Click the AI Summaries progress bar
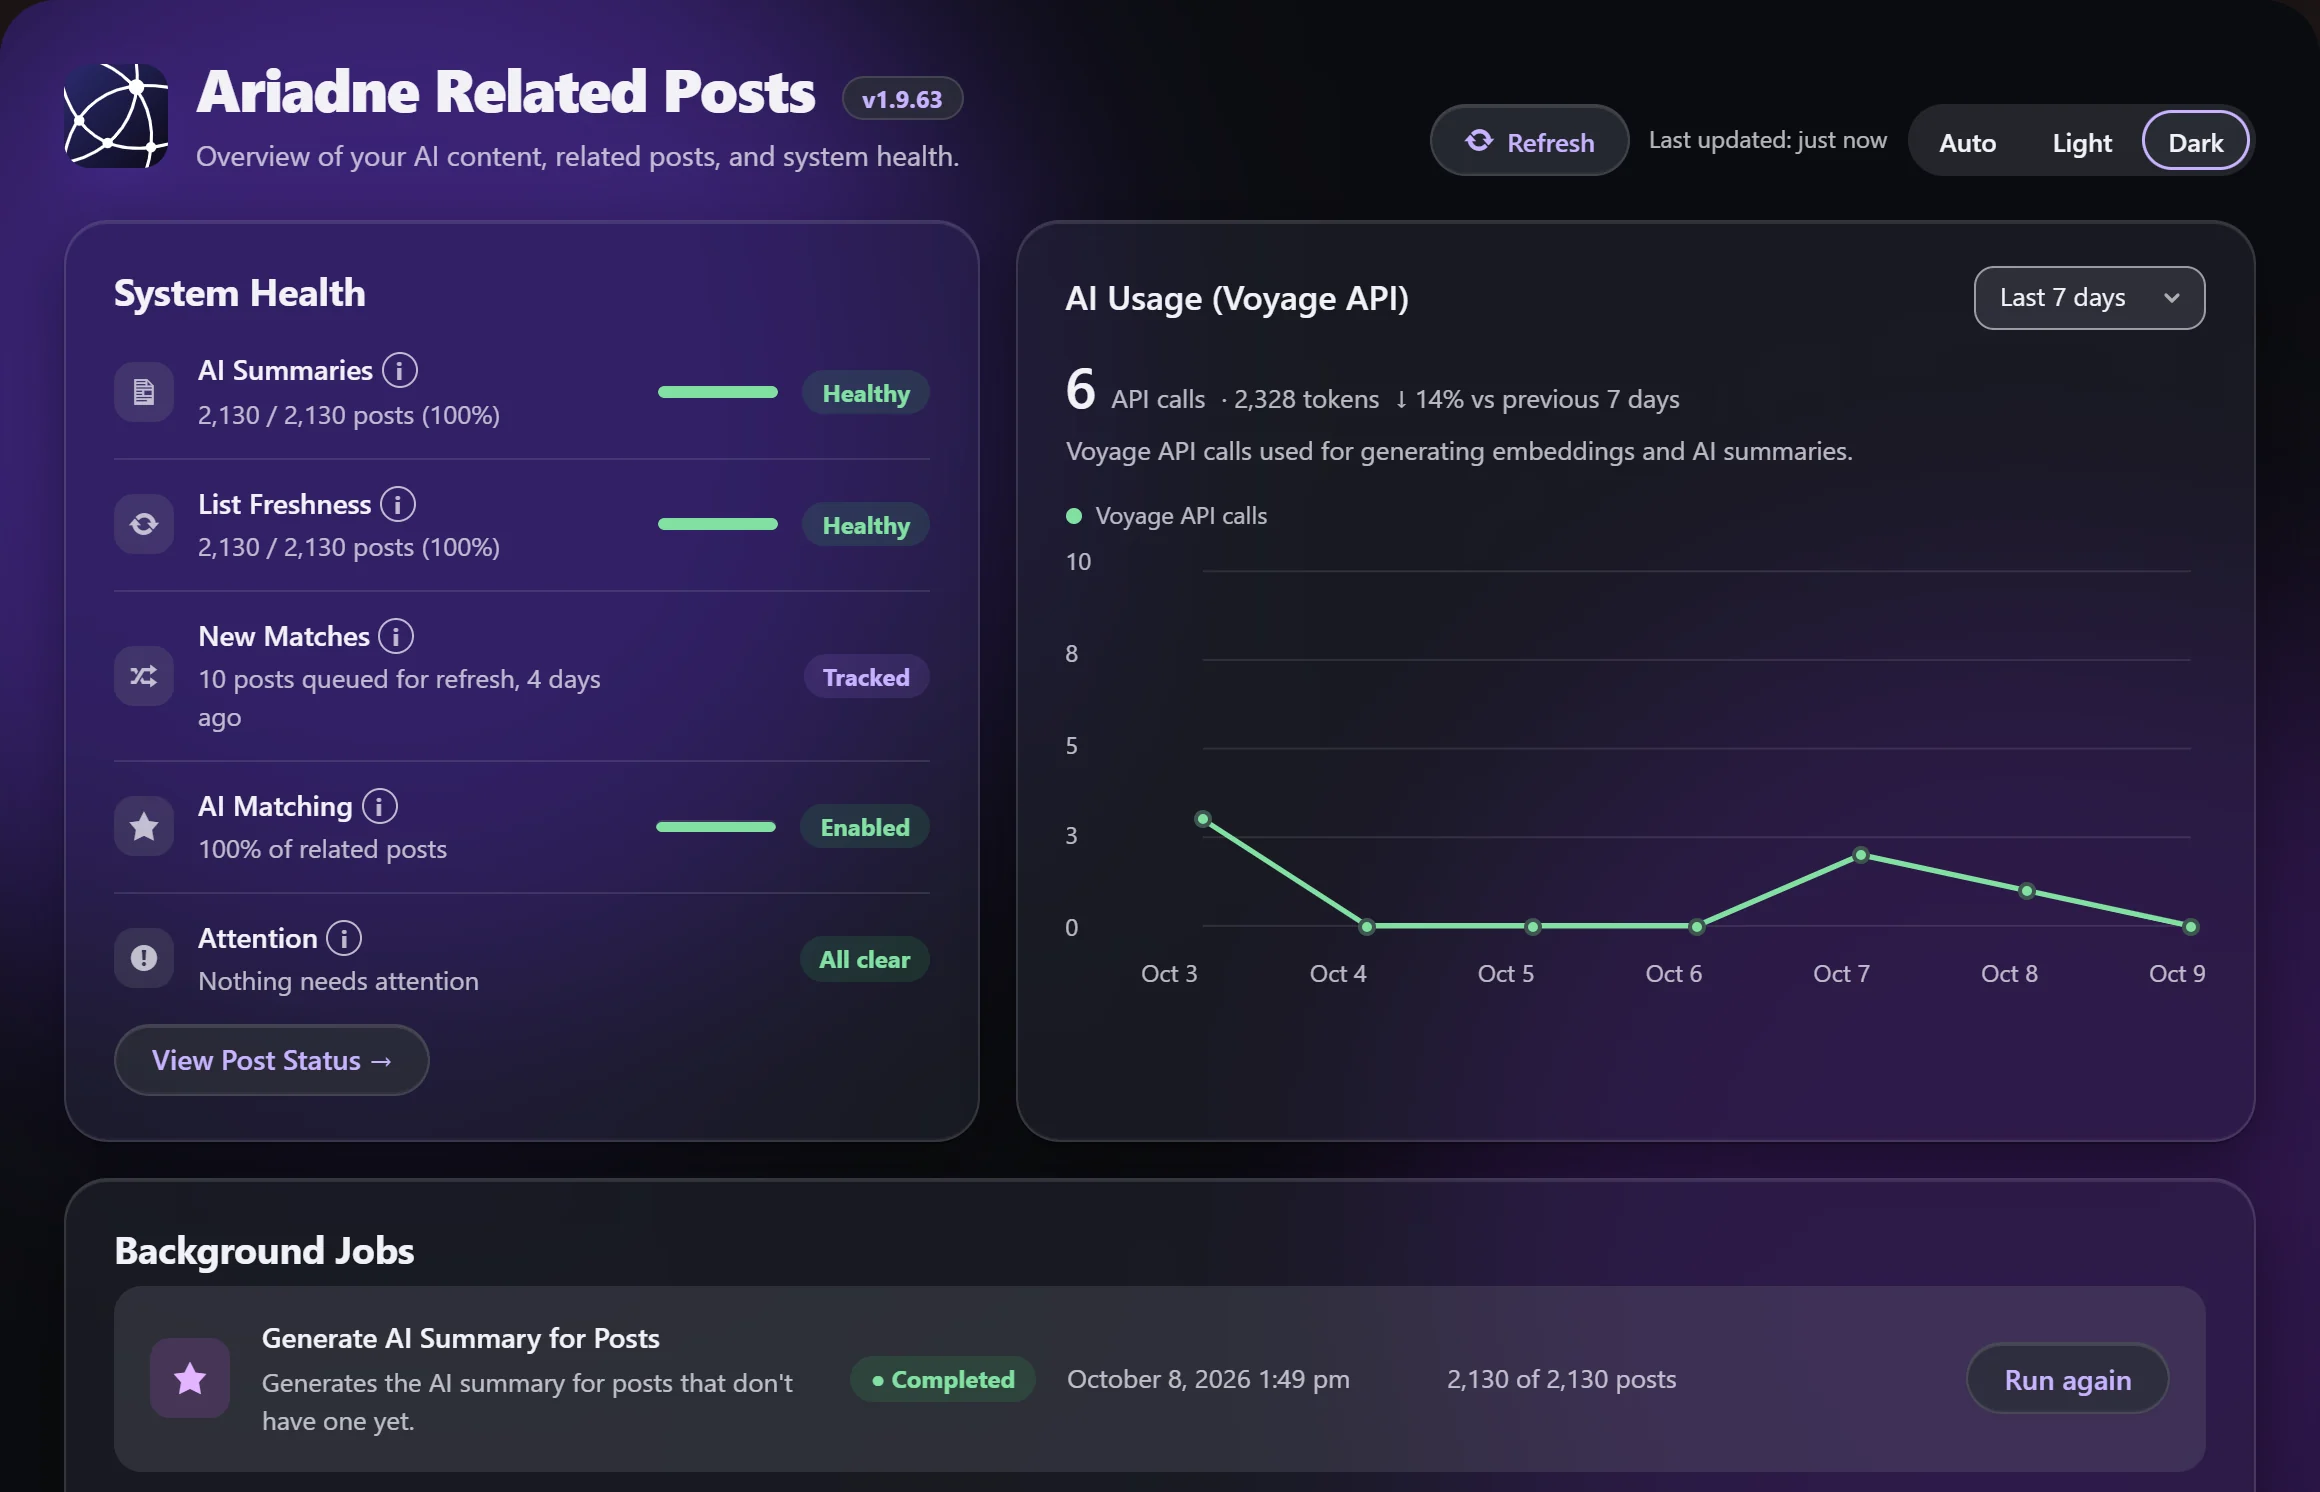 [718, 392]
